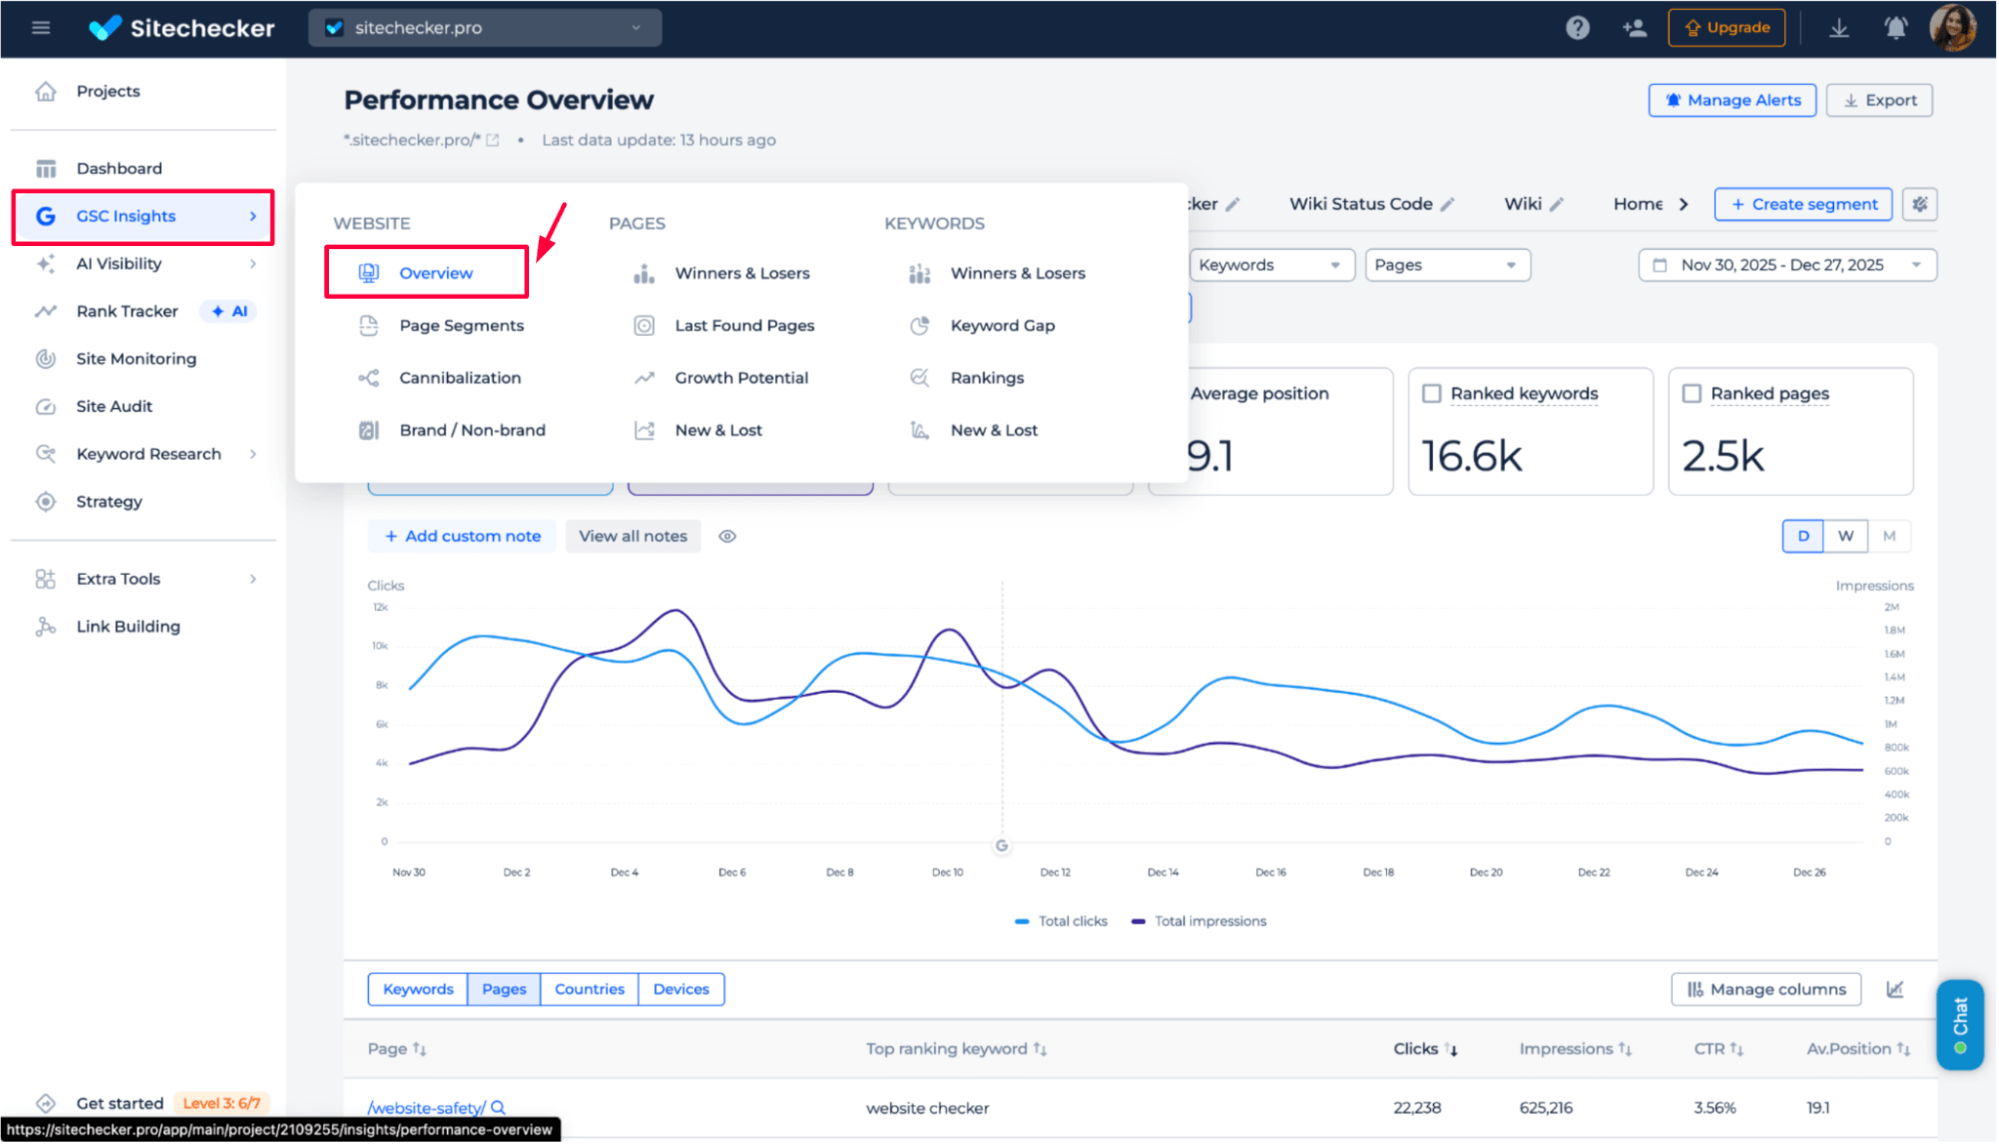Open the Chat widget on the right edge

(1959, 1024)
